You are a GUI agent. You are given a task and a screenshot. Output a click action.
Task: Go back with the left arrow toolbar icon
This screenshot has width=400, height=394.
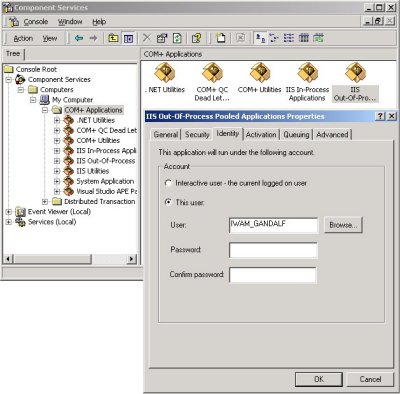pos(79,38)
